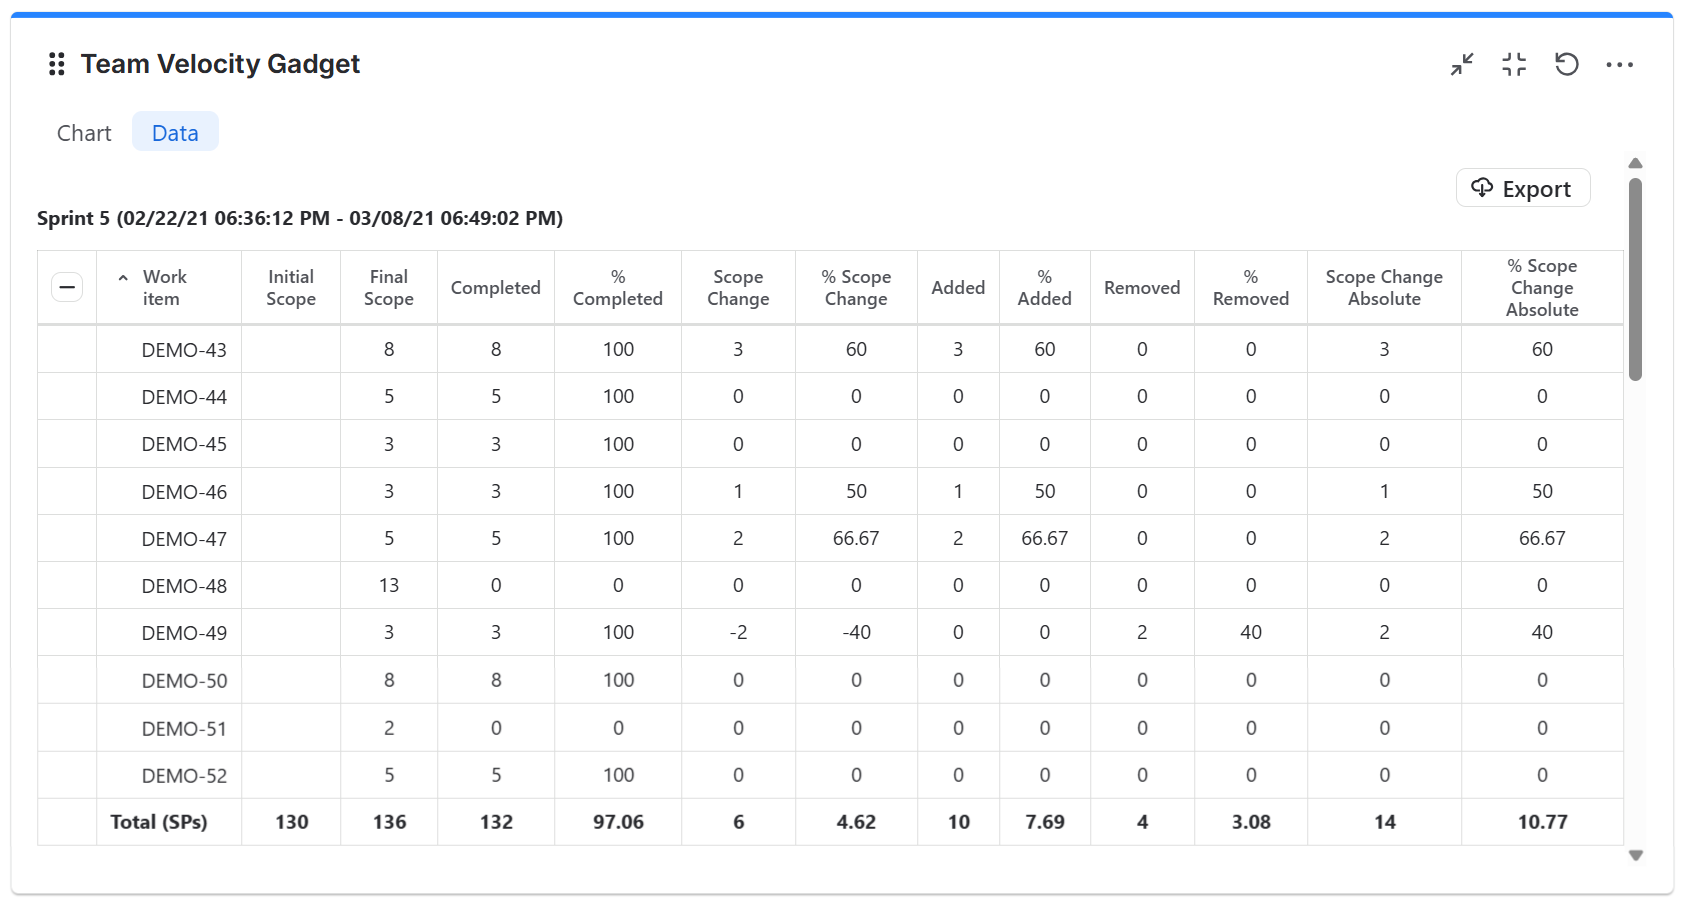Select work item DEMO-46

point(184,492)
